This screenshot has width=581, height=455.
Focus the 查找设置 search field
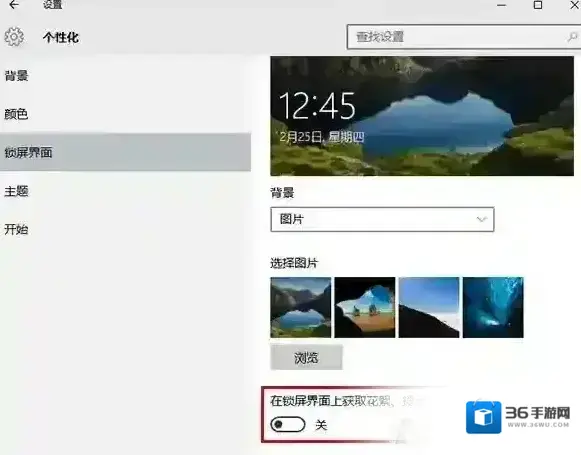[x=464, y=37]
